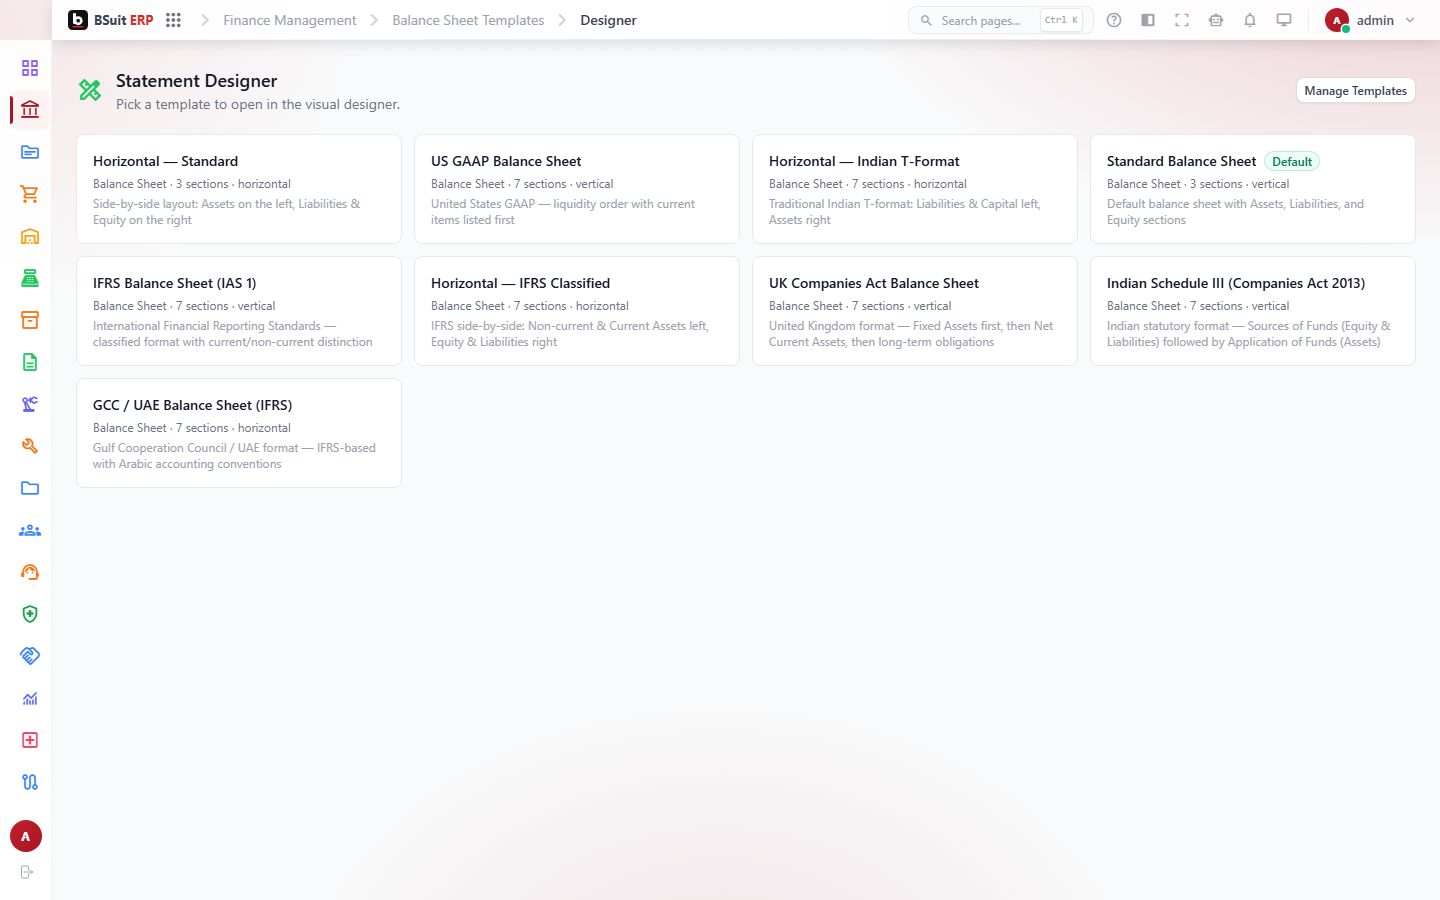Toggle fullscreen mode in top bar
Screen dimensions: 1440x900
1182,20
